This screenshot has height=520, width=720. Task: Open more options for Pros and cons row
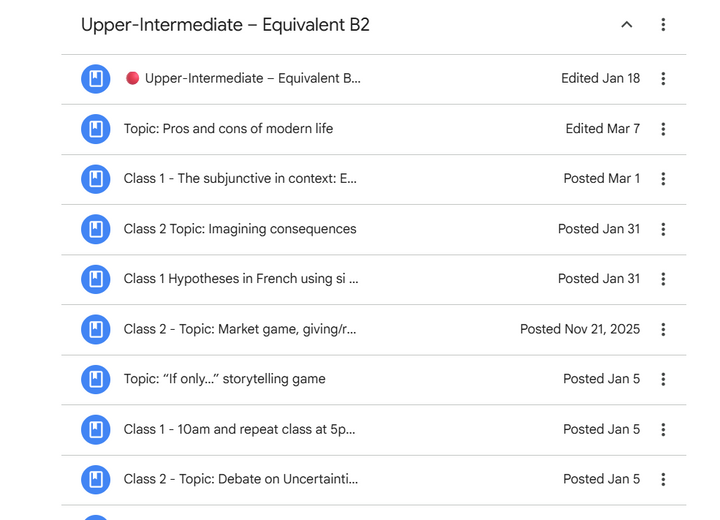coord(663,129)
